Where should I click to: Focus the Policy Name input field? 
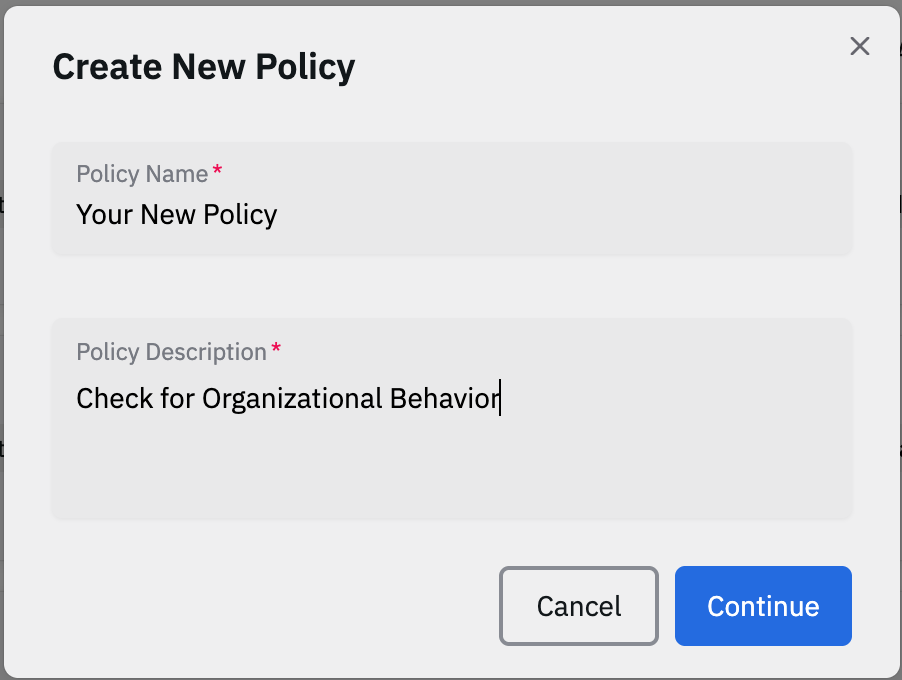[x=451, y=214]
